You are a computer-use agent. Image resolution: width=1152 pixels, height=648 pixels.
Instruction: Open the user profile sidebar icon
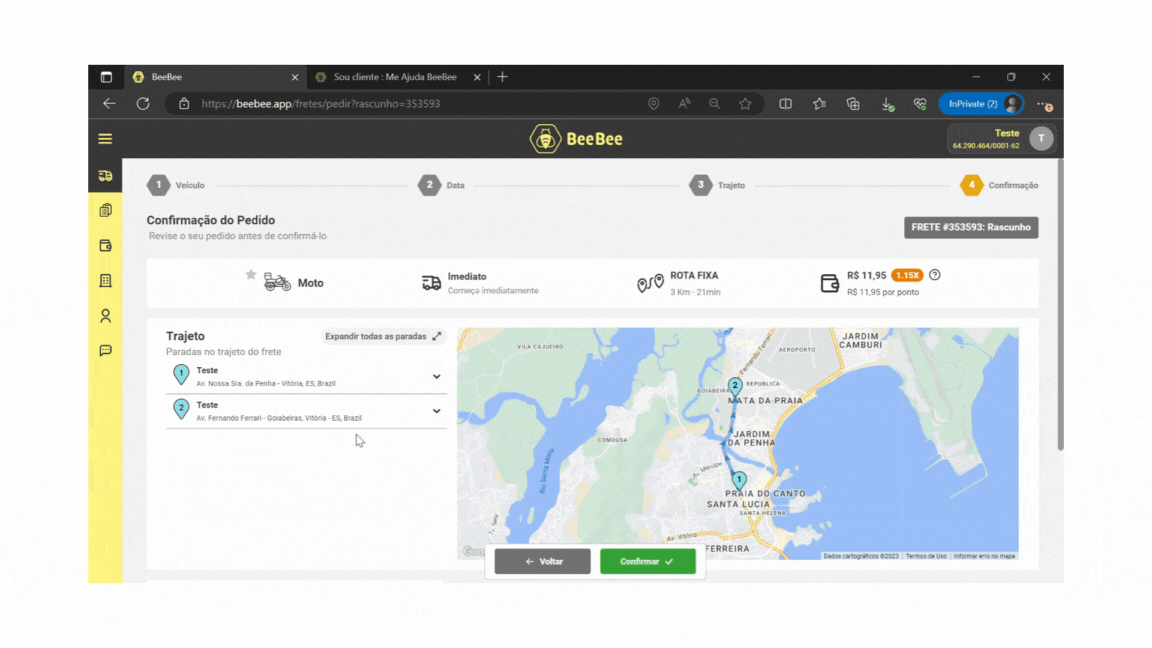tap(106, 316)
